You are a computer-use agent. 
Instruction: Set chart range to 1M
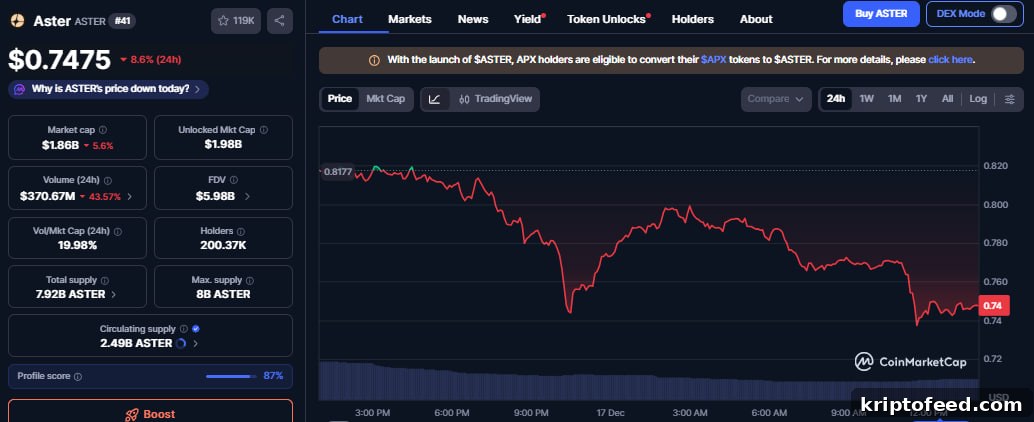894,99
